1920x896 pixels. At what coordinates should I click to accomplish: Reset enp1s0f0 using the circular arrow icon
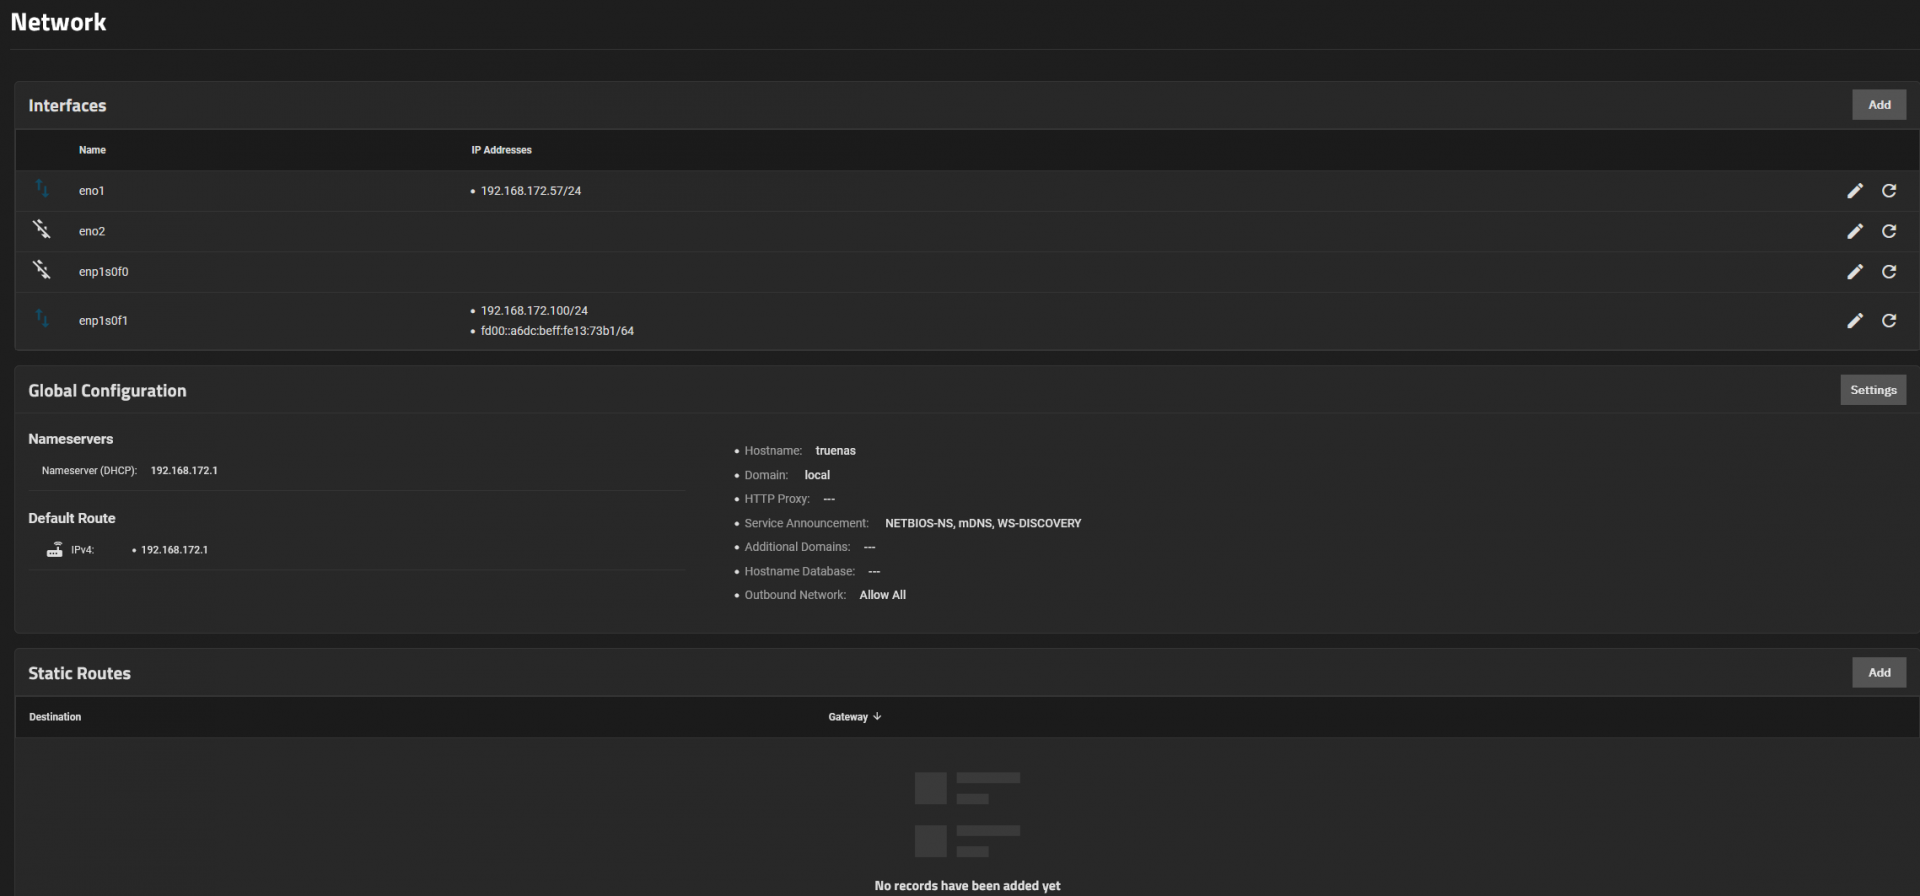1888,272
